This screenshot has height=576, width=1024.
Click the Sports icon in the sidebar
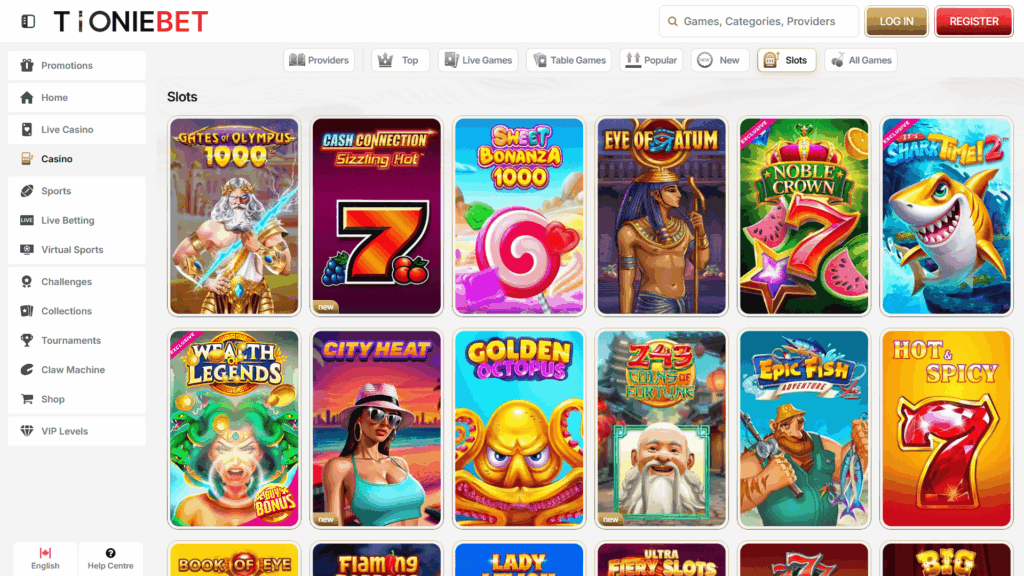click(25, 190)
